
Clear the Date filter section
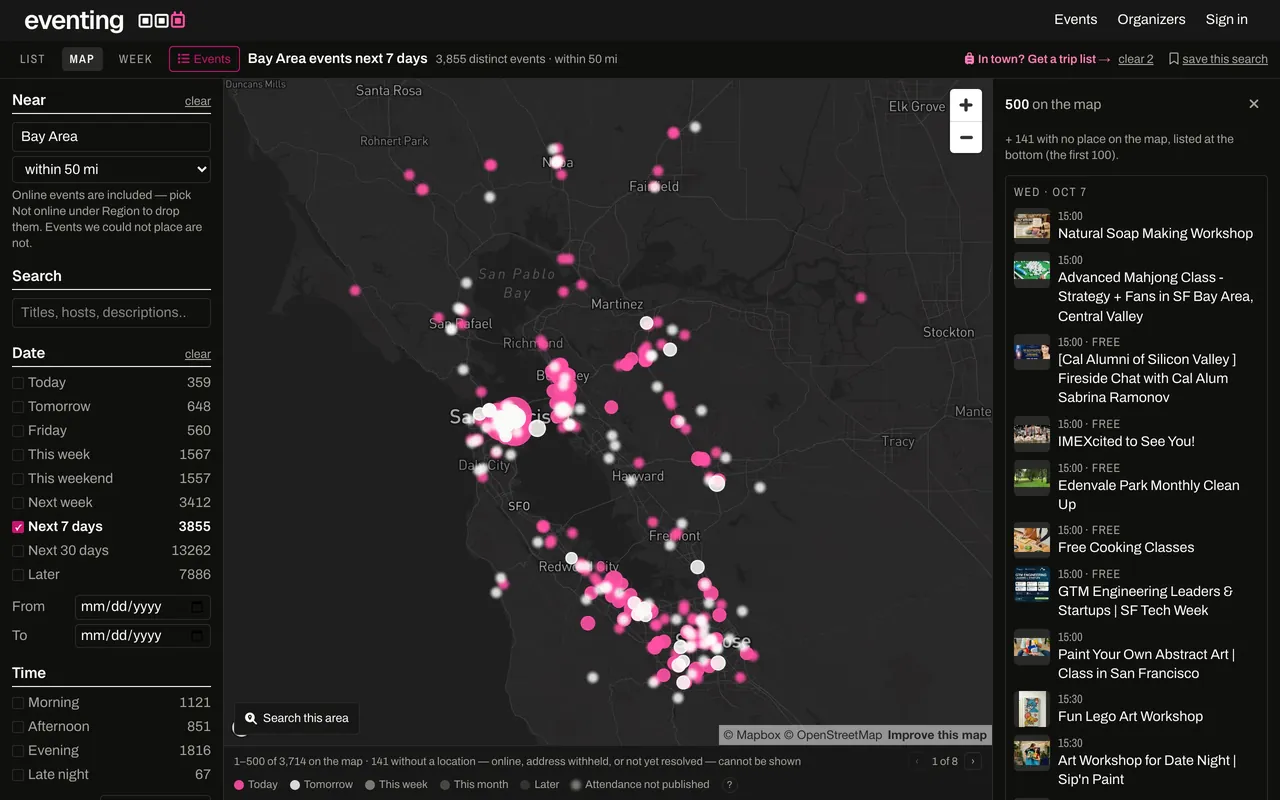(198, 354)
